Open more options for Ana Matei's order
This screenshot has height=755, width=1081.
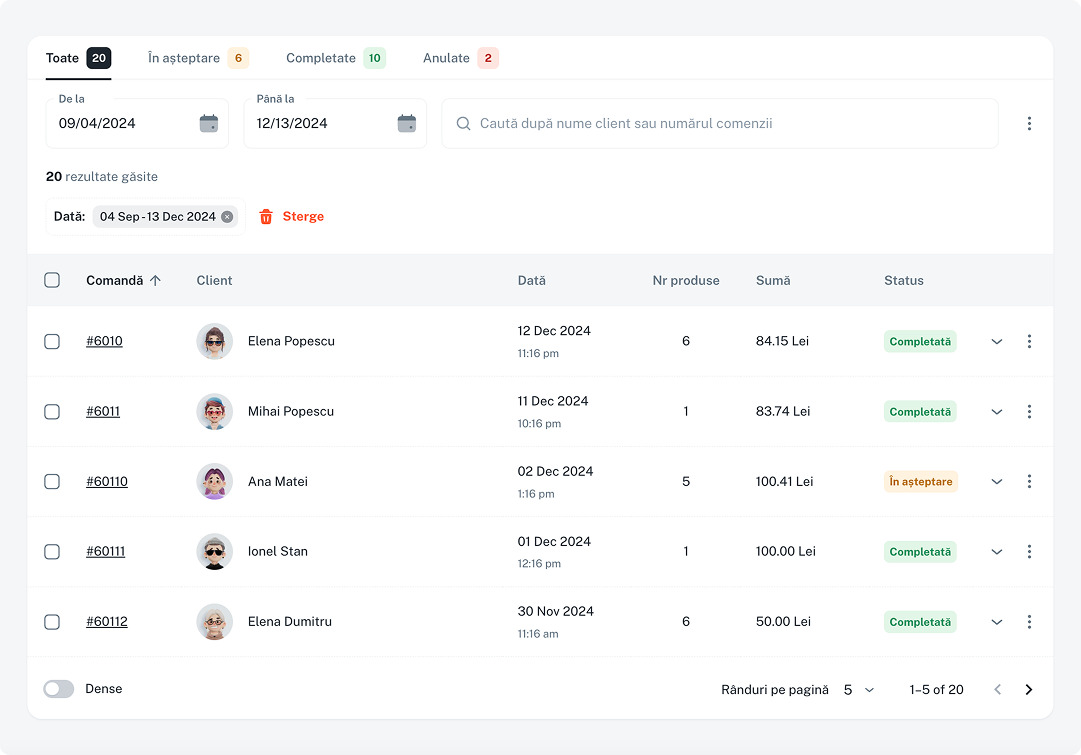coord(1029,481)
